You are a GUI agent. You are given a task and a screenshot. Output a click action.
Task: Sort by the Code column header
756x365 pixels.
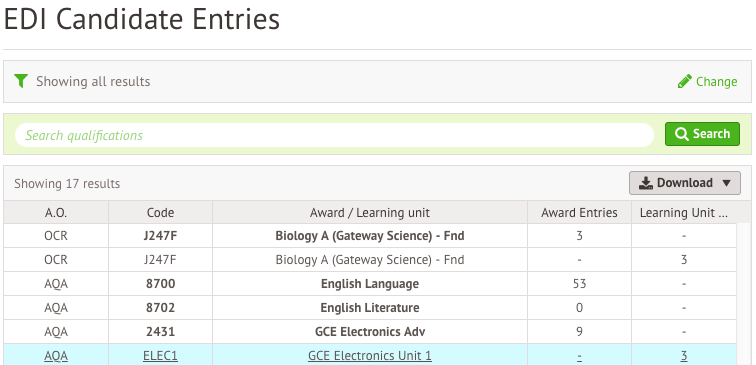tap(161, 213)
